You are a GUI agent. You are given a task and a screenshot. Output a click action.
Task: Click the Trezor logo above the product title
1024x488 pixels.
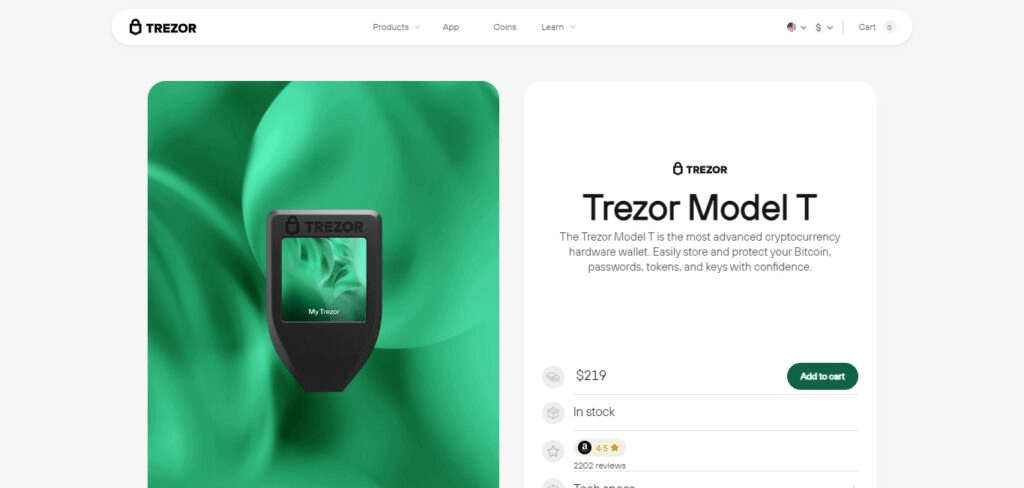pyautogui.click(x=699, y=169)
